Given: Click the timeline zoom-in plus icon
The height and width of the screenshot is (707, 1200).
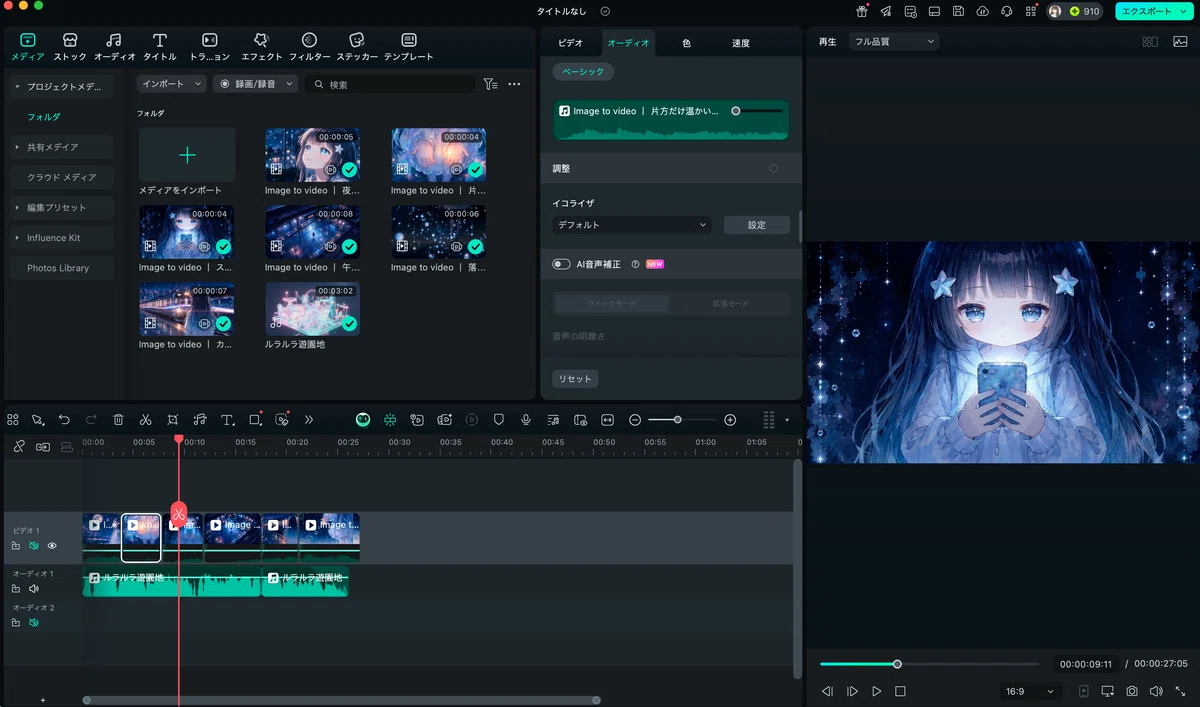Looking at the screenshot, I should [x=730, y=420].
